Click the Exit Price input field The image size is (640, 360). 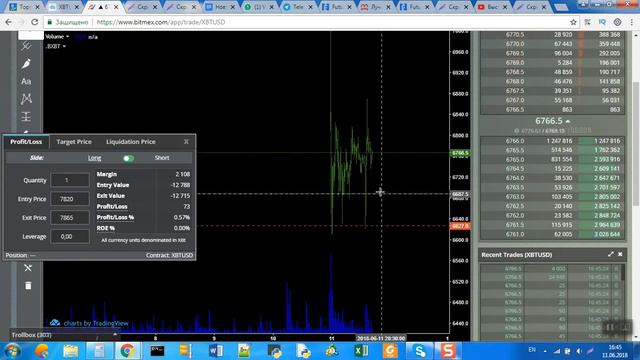(x=69, y=218)
